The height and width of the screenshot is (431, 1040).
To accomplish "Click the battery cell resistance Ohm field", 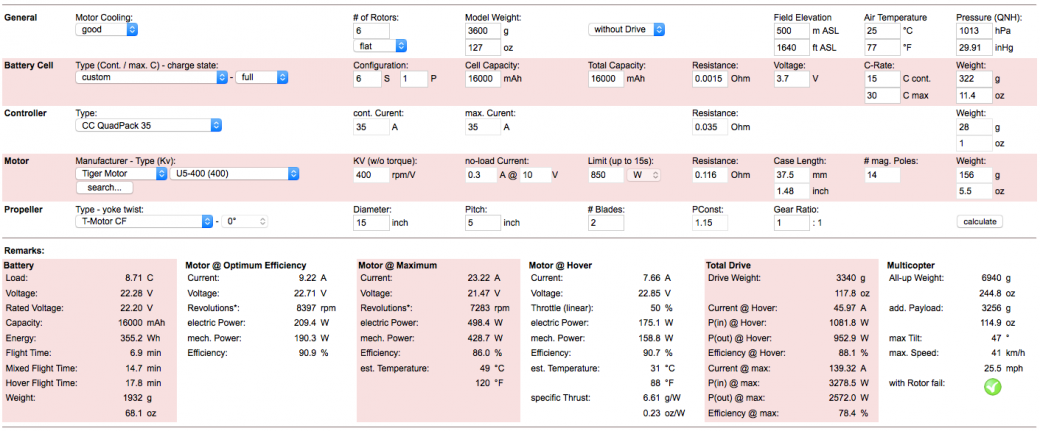I will 710,79.
